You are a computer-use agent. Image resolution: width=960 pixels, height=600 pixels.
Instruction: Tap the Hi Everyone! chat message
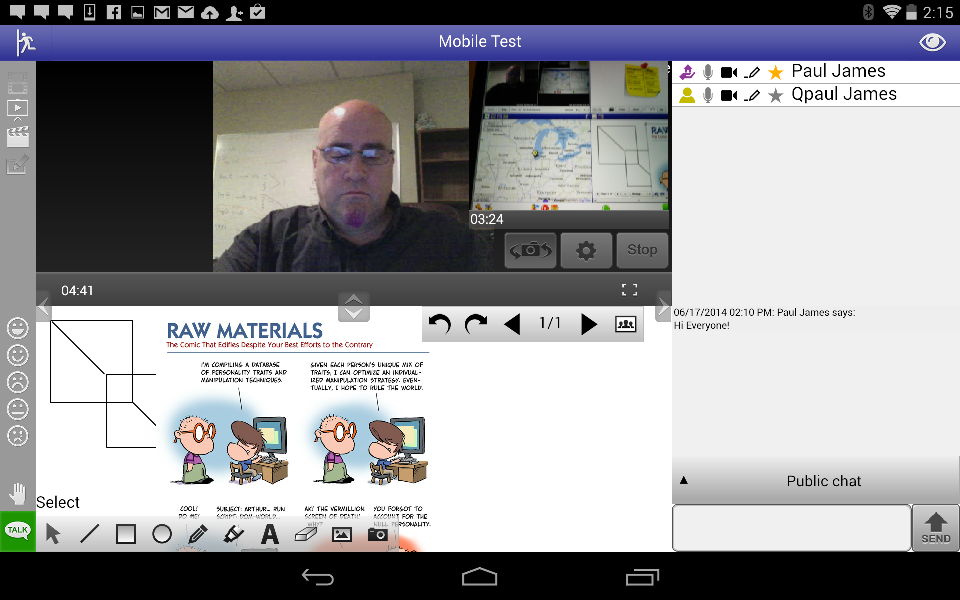[702, 326]
